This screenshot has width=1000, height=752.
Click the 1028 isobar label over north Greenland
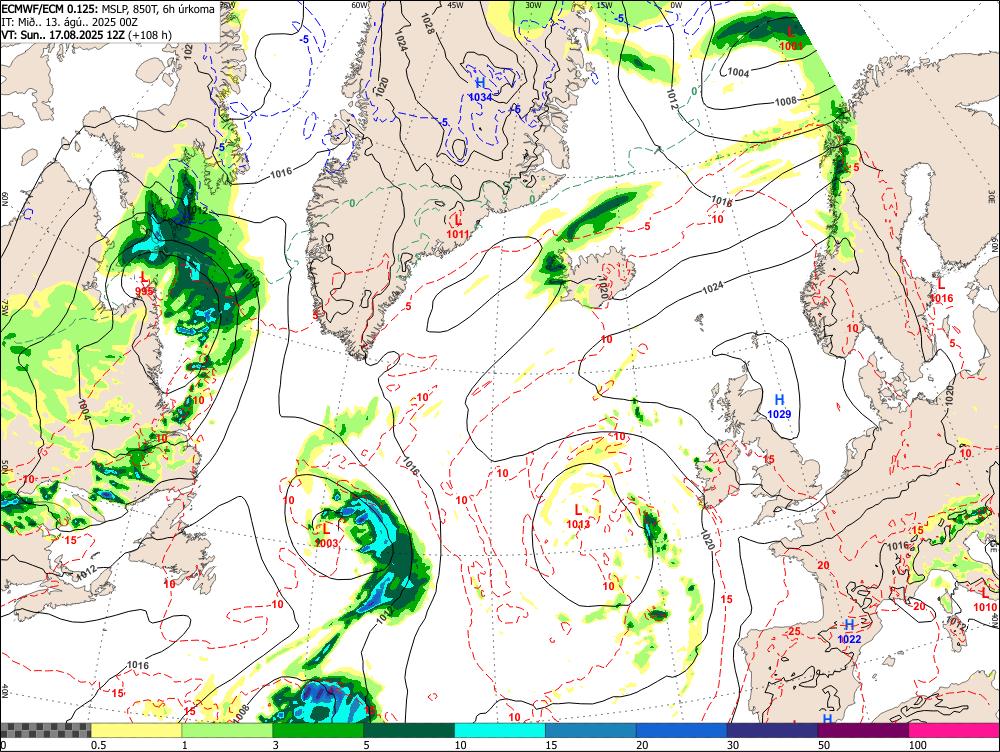pos(428,24)
